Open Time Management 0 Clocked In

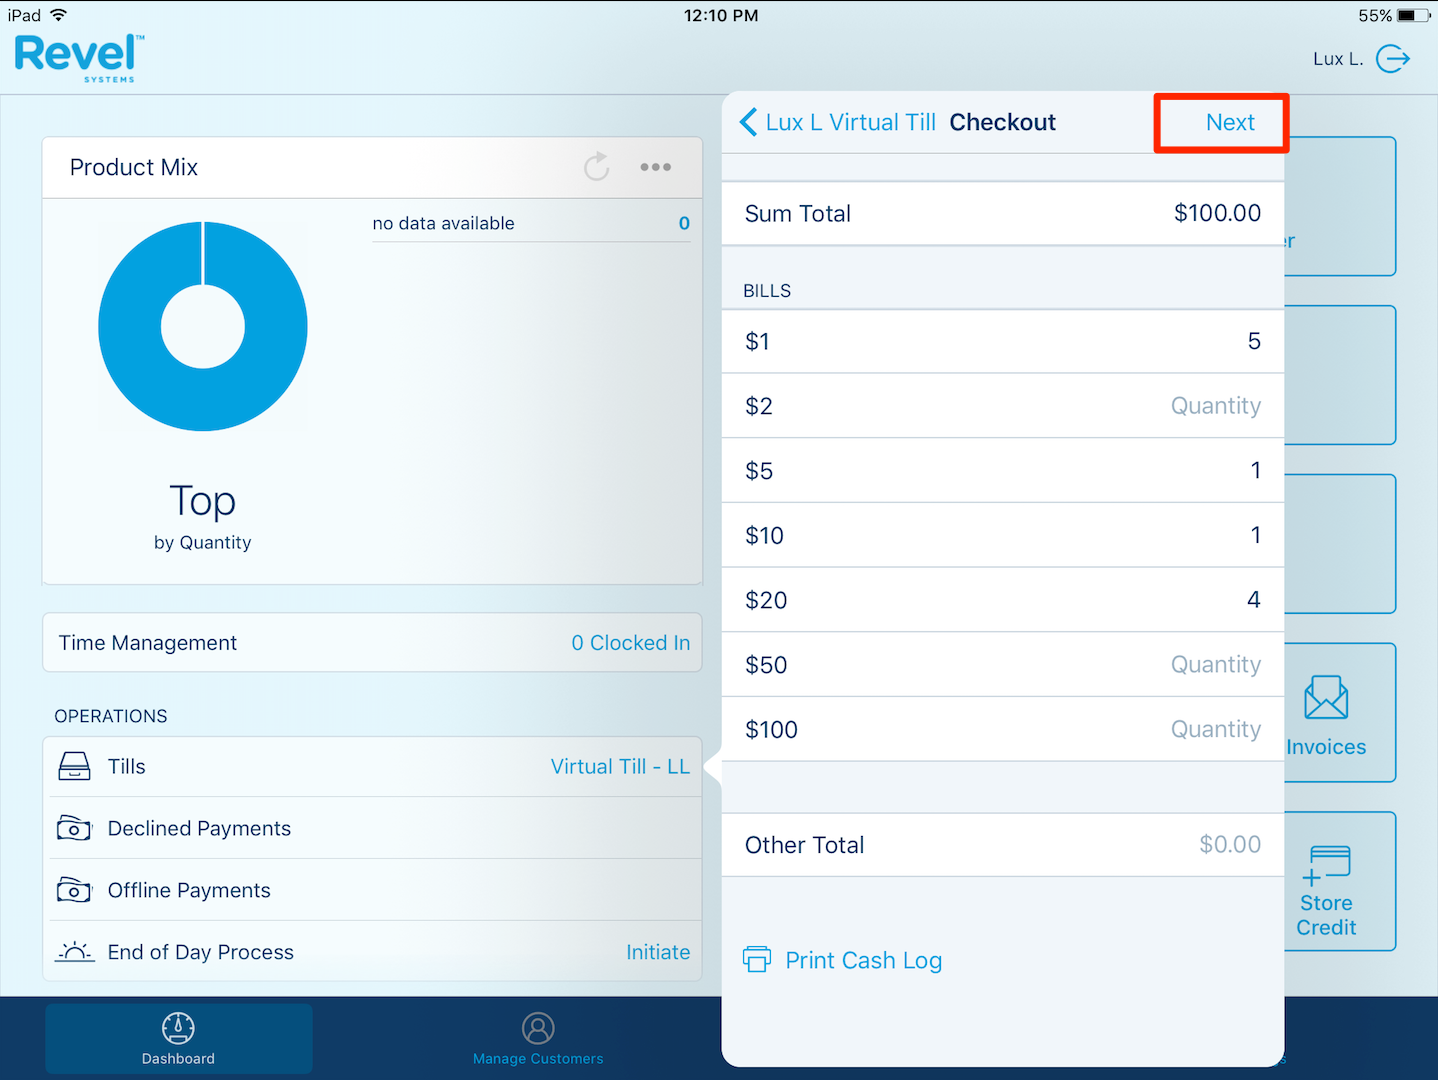tap(630, 643)
